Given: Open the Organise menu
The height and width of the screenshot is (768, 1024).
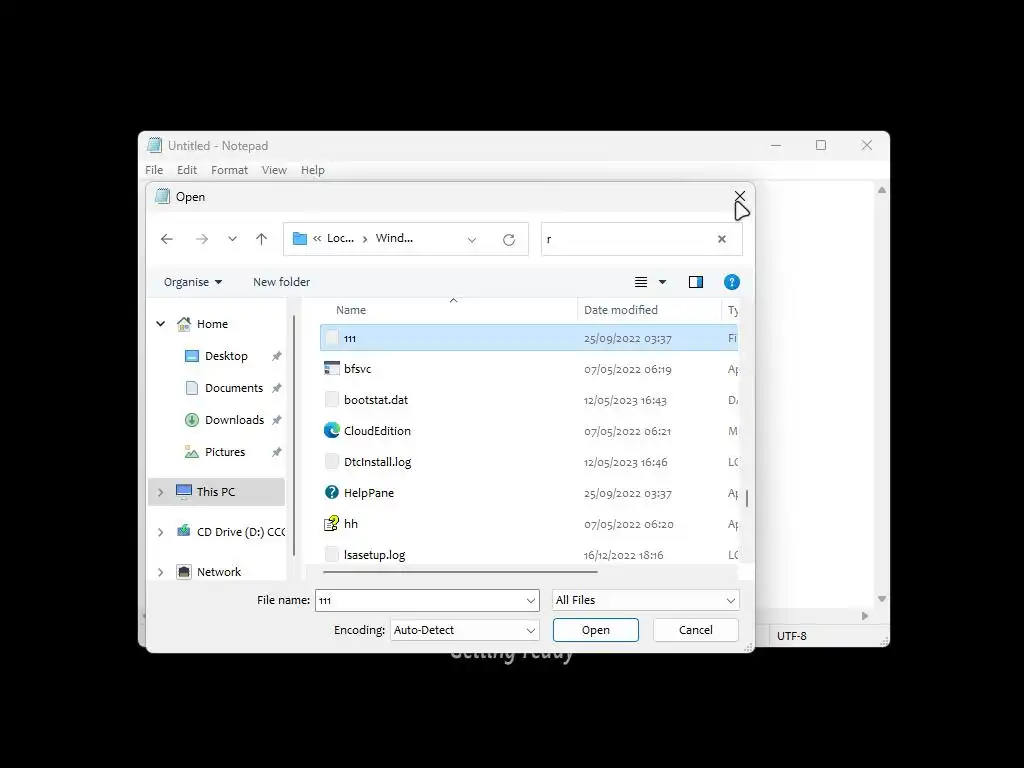Looking at the screenshot, I should click(193, 282).
